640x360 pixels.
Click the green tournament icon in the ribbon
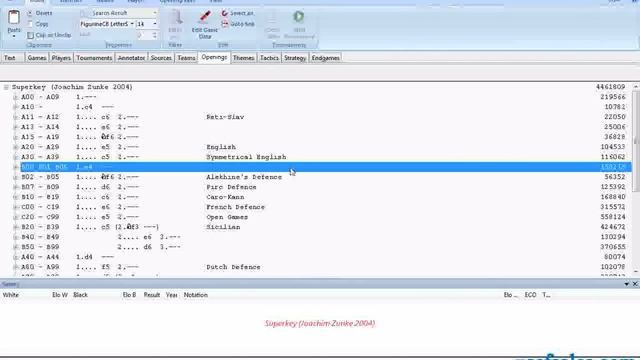pyautogui.click(x=299, y=17)
